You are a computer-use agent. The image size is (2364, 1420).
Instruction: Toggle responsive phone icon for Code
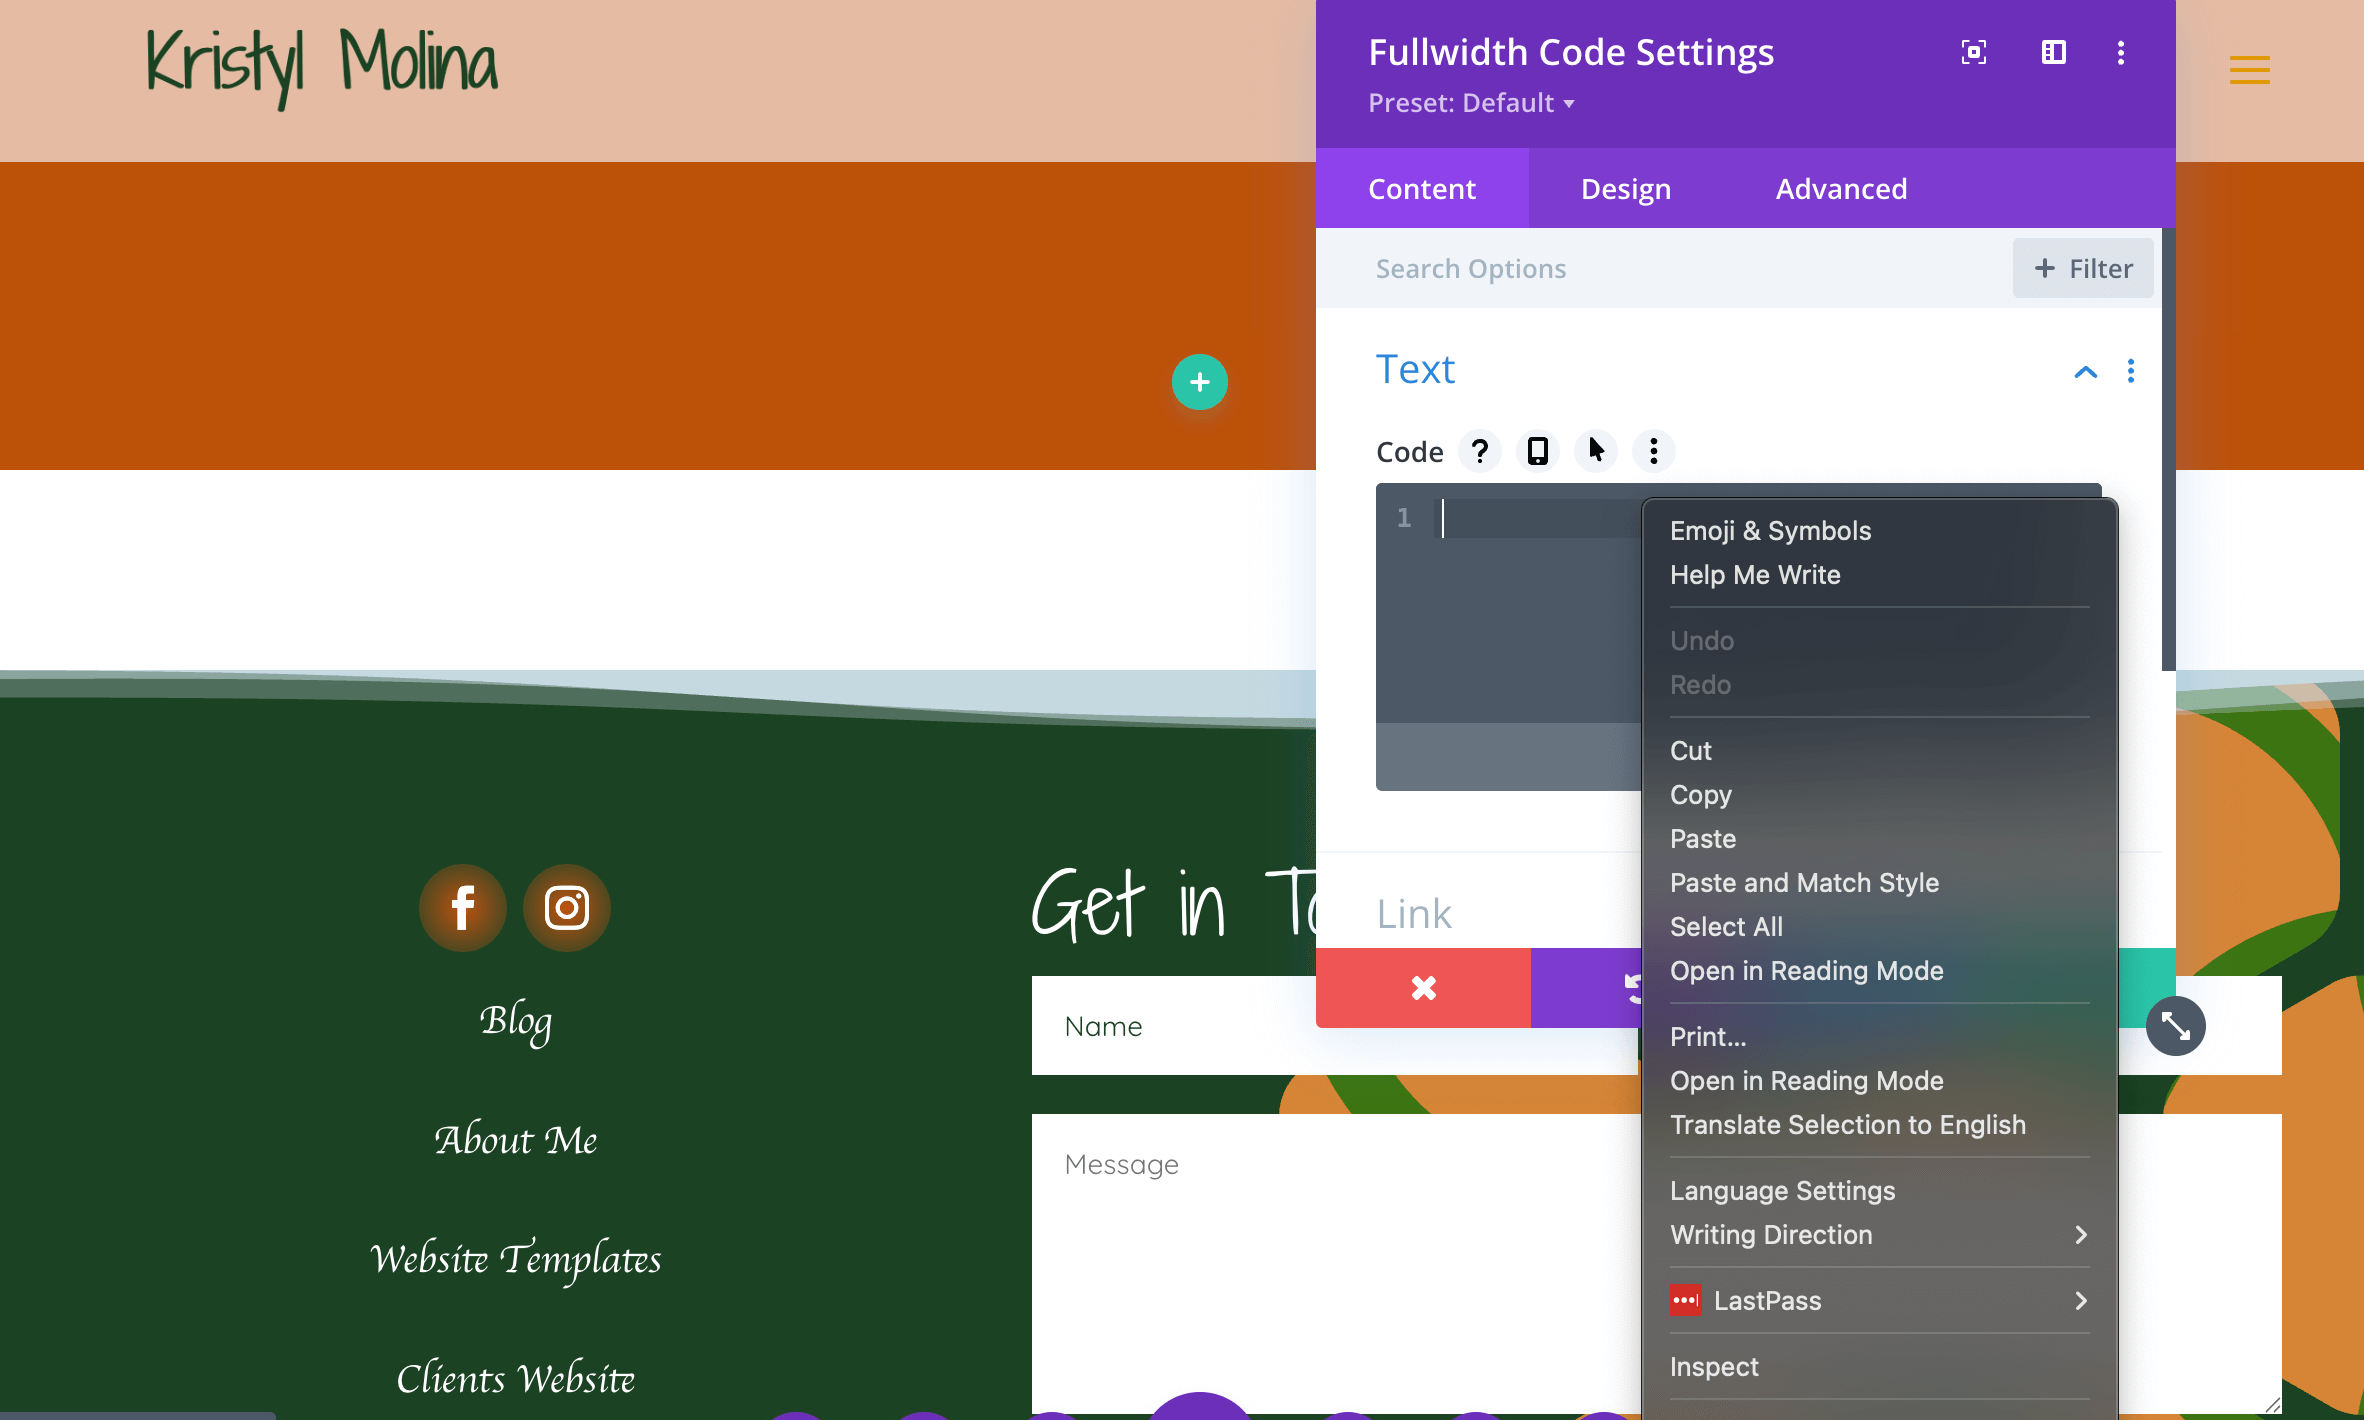1538,451
